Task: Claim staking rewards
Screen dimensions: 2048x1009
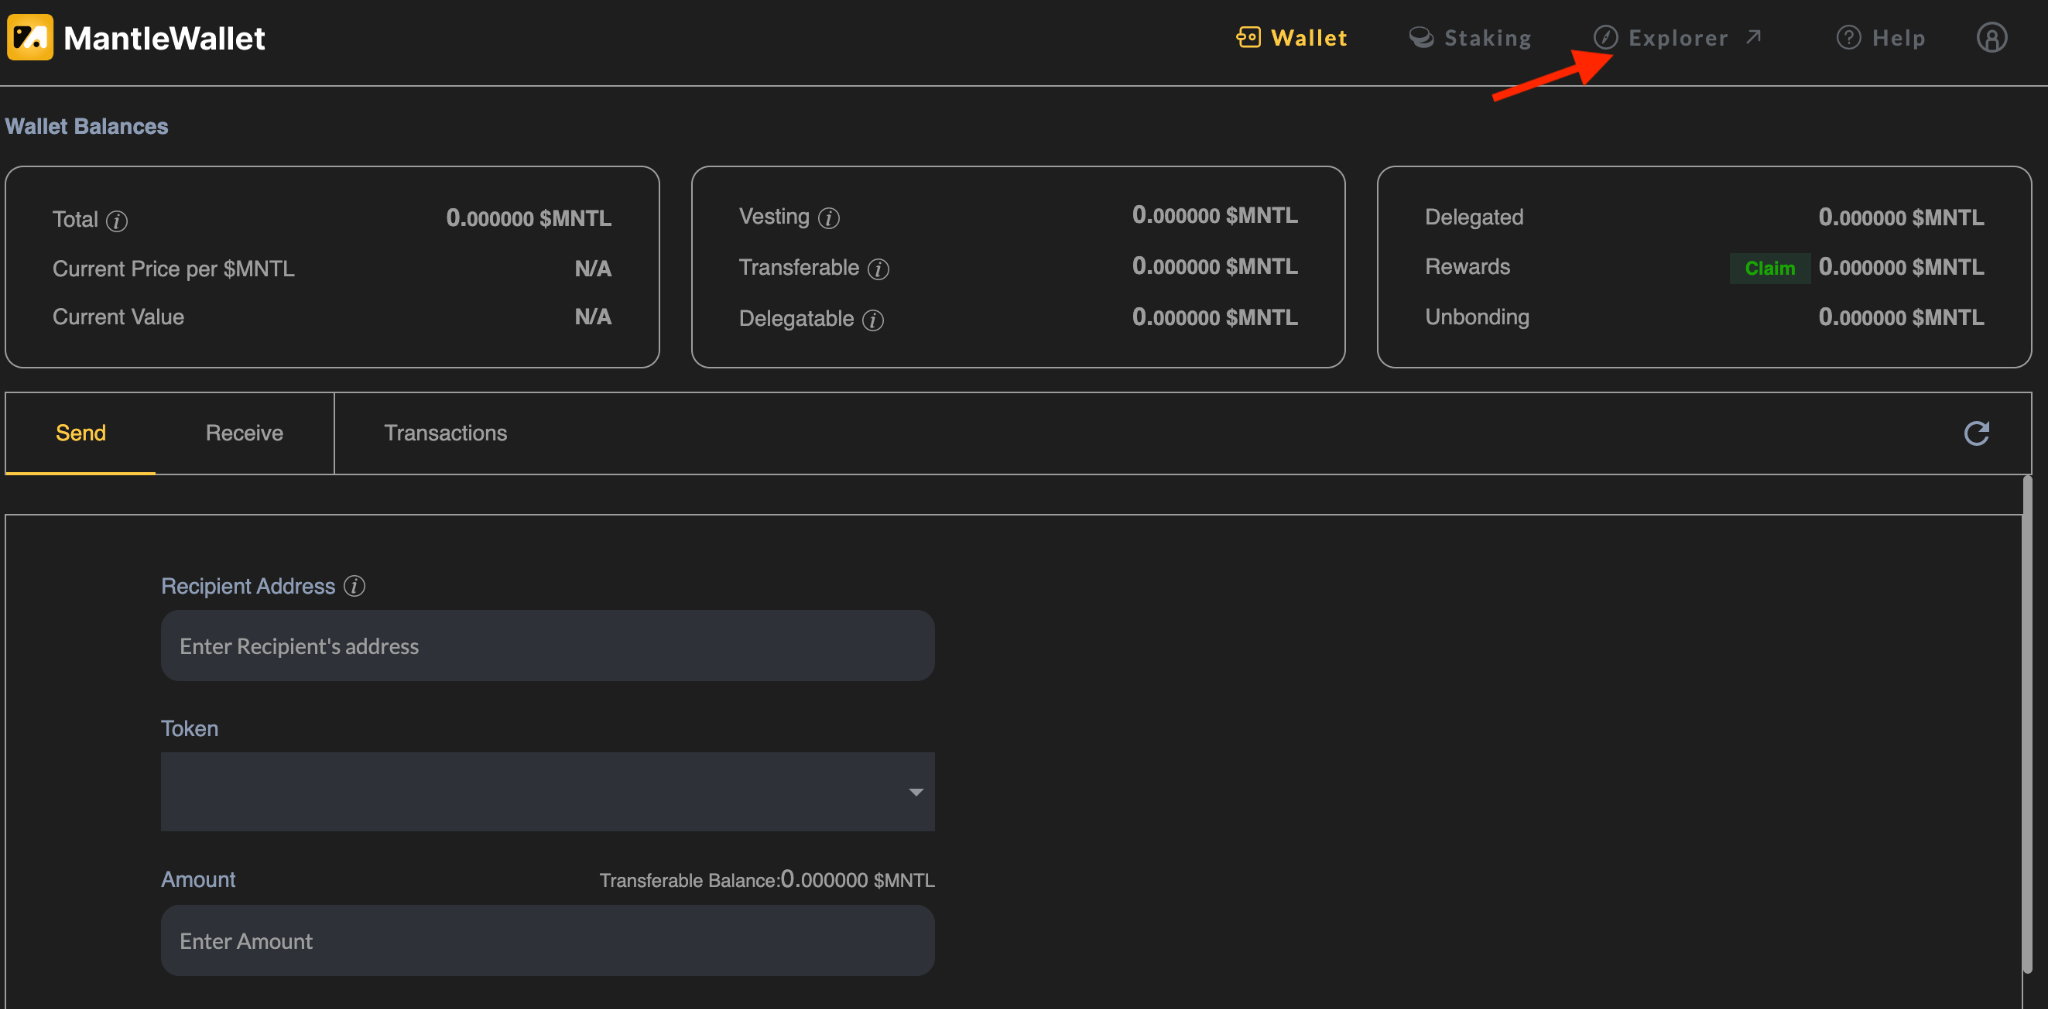Action: pos(1769,268)
